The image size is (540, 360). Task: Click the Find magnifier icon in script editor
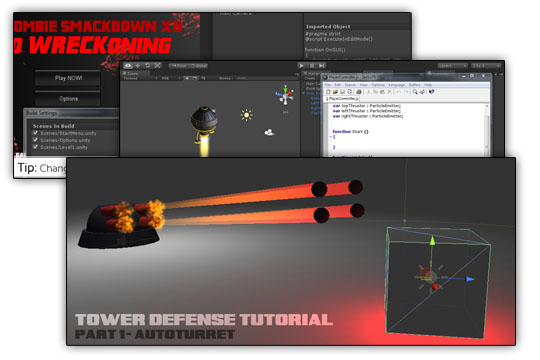click(x=415, y=92)
